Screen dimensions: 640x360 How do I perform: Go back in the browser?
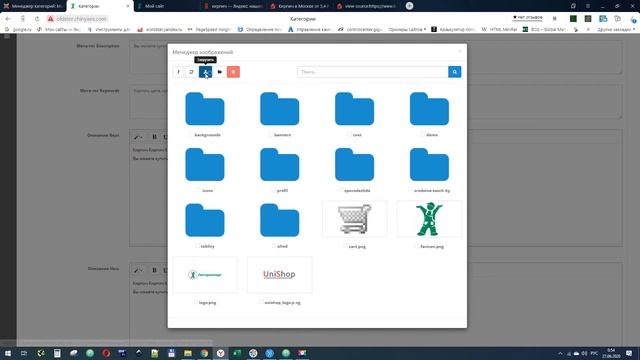(8, 19)
